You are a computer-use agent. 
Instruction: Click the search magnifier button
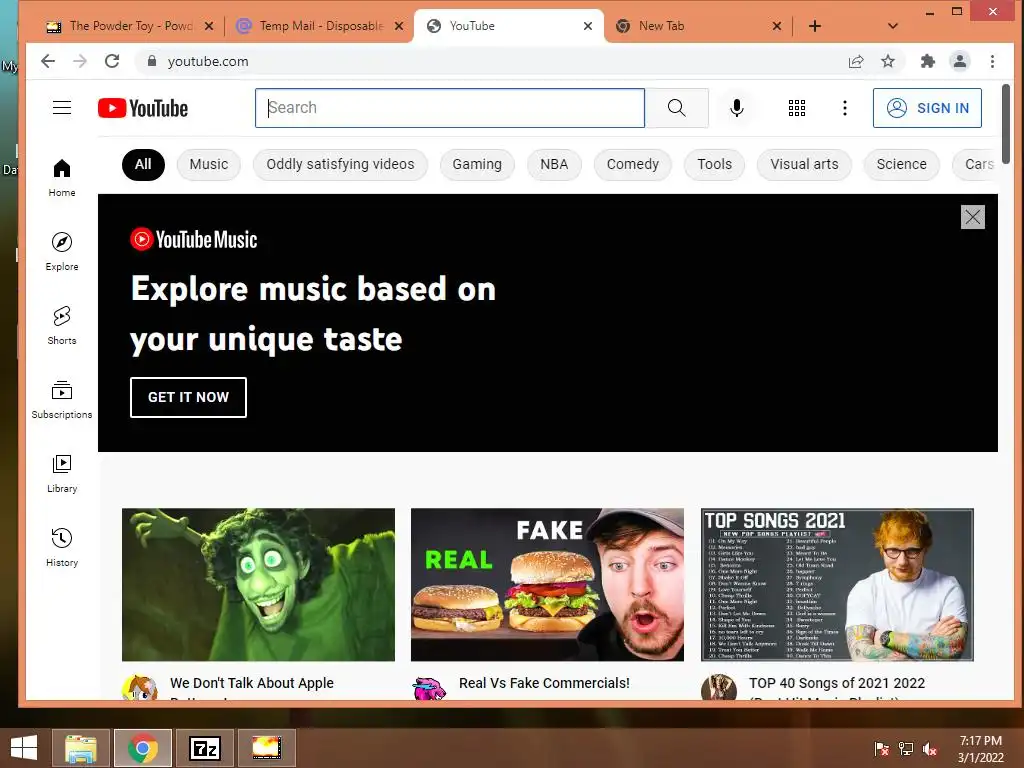click(x=677, y=108)
